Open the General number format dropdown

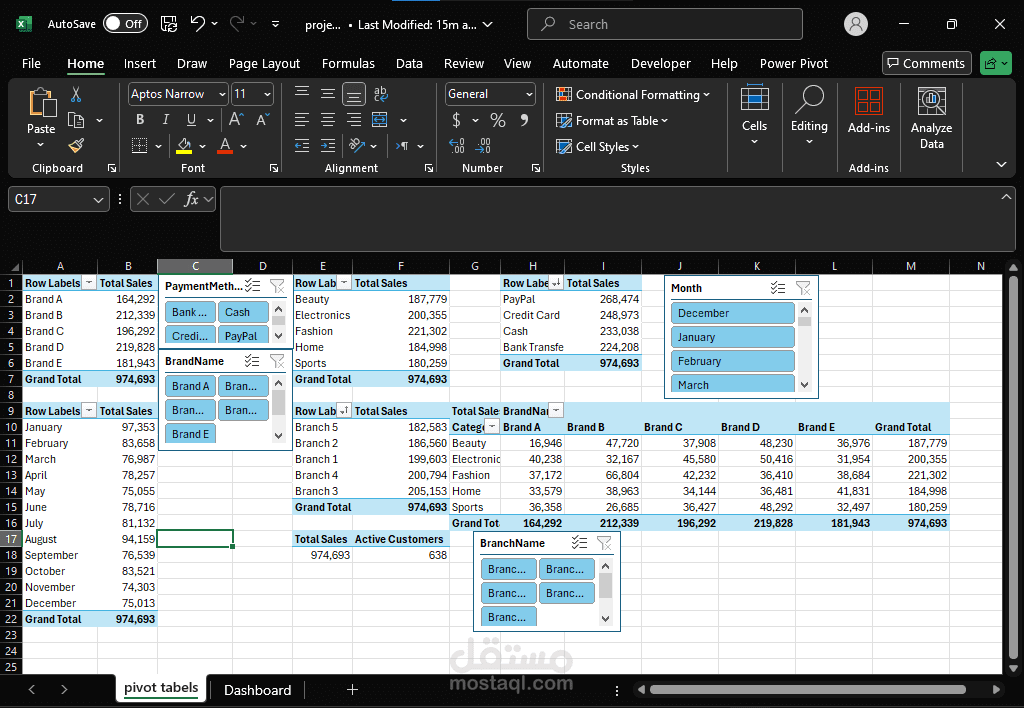(529, 95)
